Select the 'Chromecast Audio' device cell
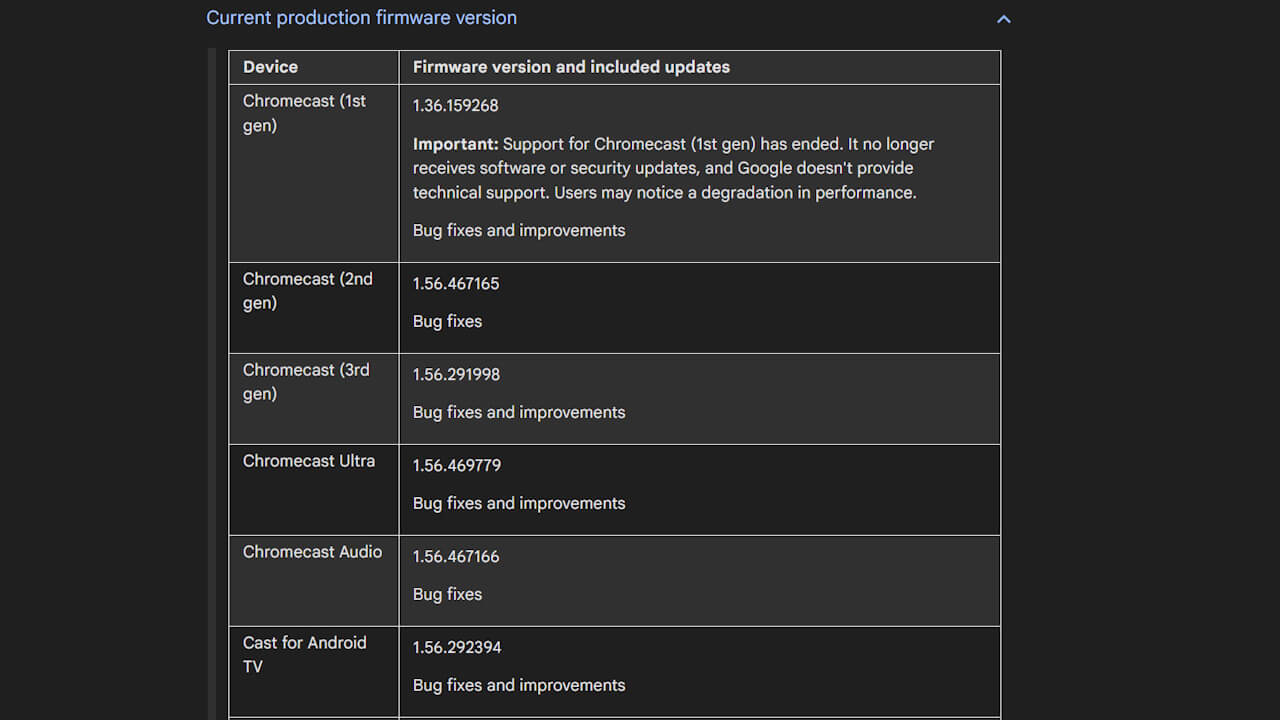1280x720 pixels. 312,552
